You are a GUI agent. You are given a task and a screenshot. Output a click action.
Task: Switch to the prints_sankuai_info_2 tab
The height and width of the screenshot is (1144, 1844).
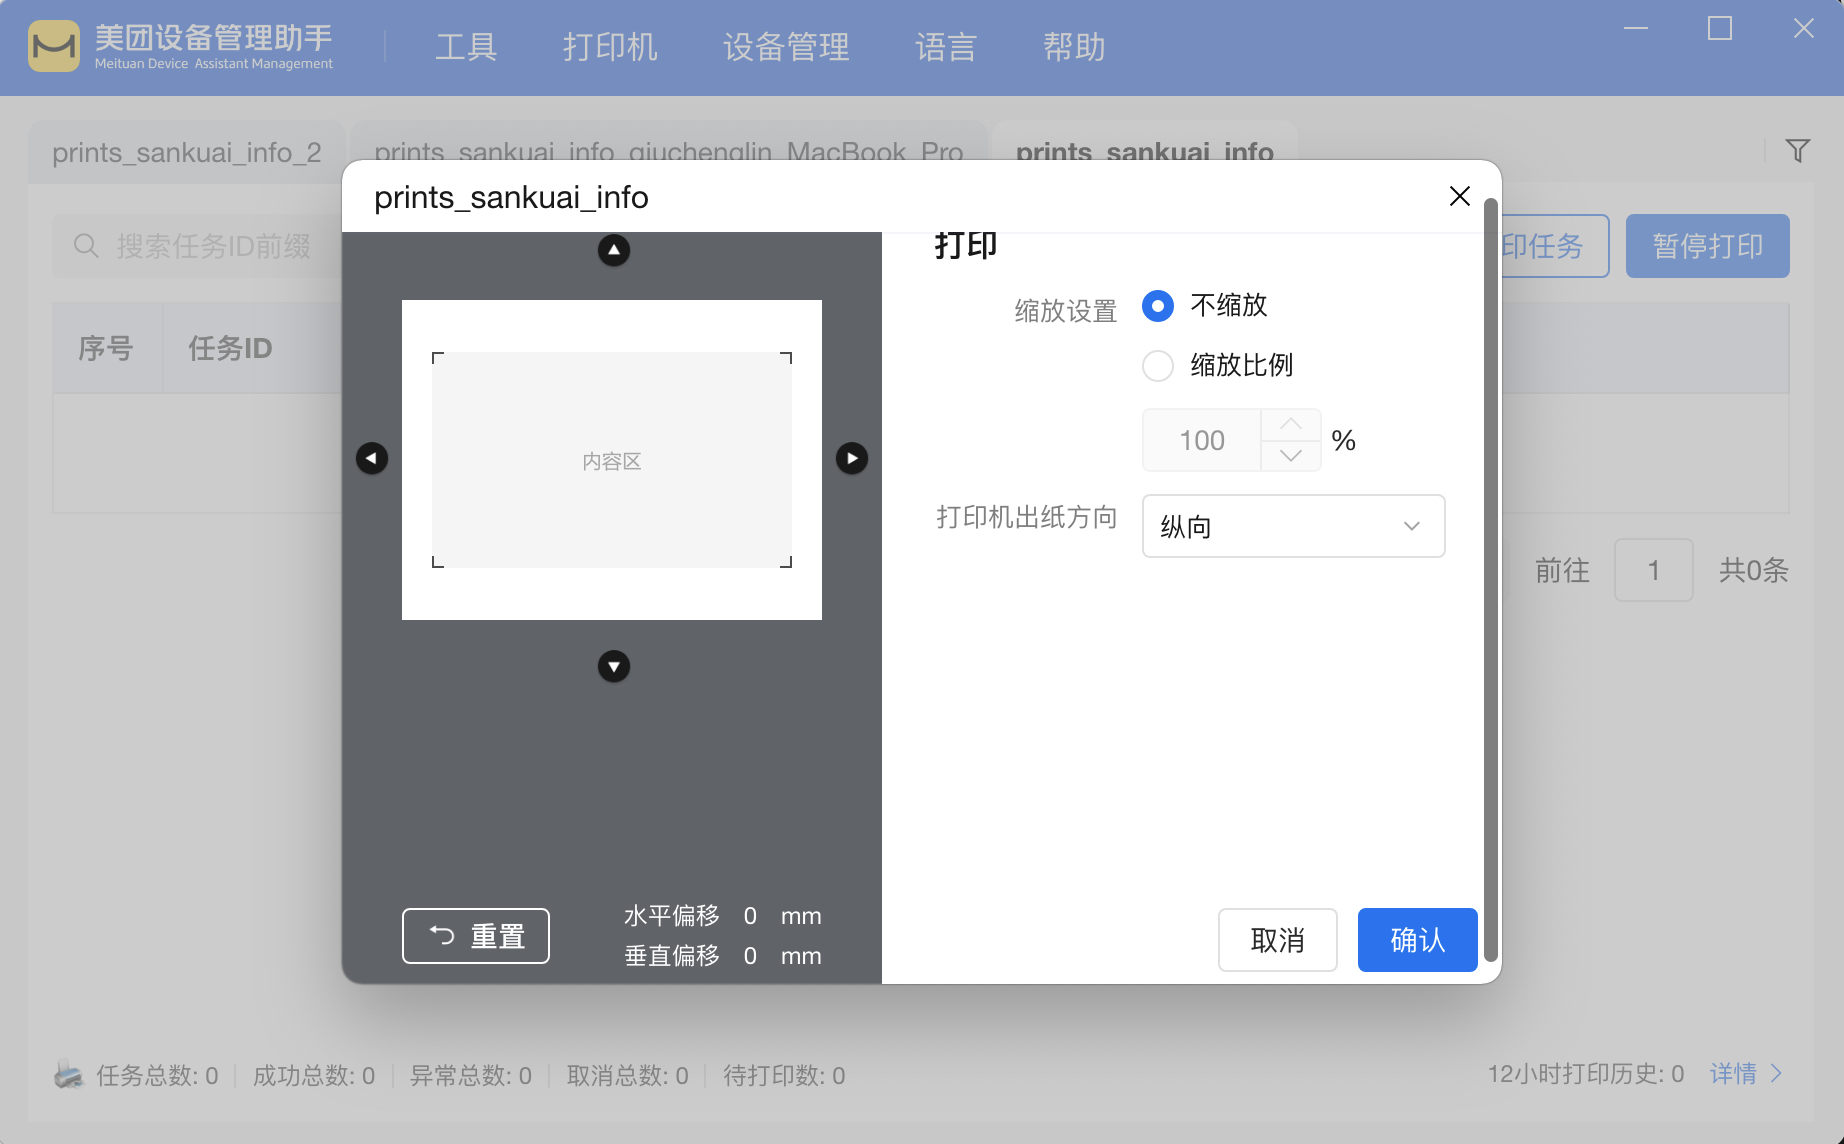pyautogui.click(x=187, y=153)
